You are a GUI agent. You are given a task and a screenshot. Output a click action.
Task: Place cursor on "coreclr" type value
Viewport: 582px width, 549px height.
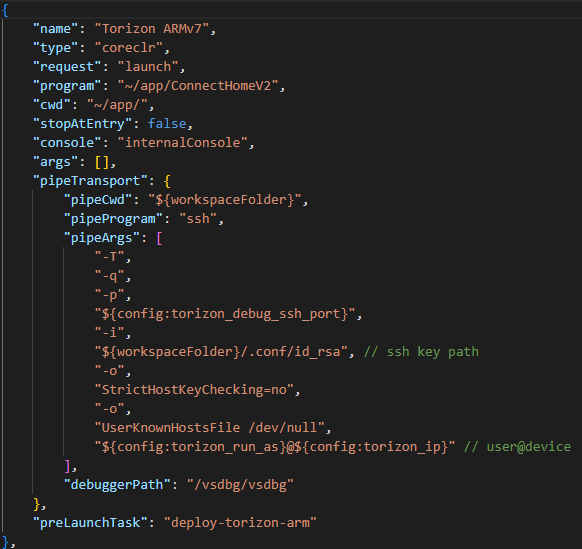tap(128, 48)
